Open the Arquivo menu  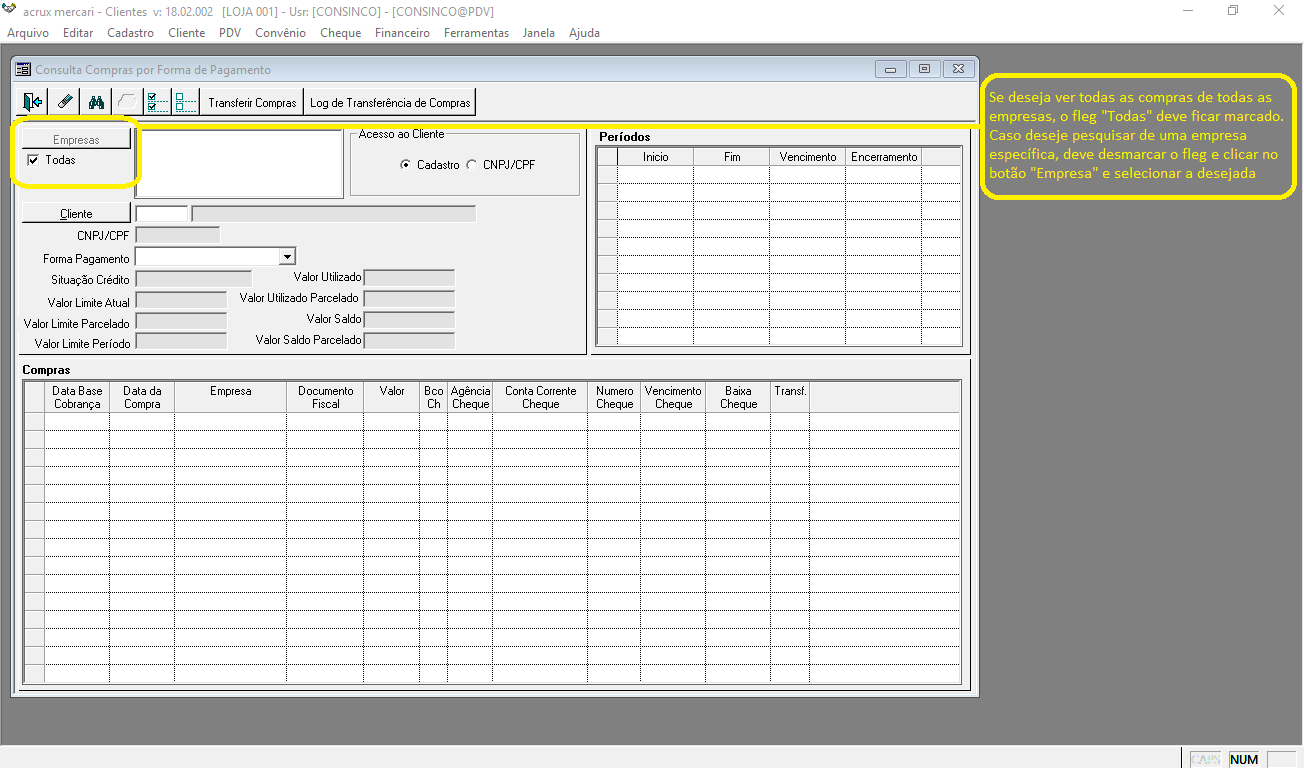[x=28, y=33]
